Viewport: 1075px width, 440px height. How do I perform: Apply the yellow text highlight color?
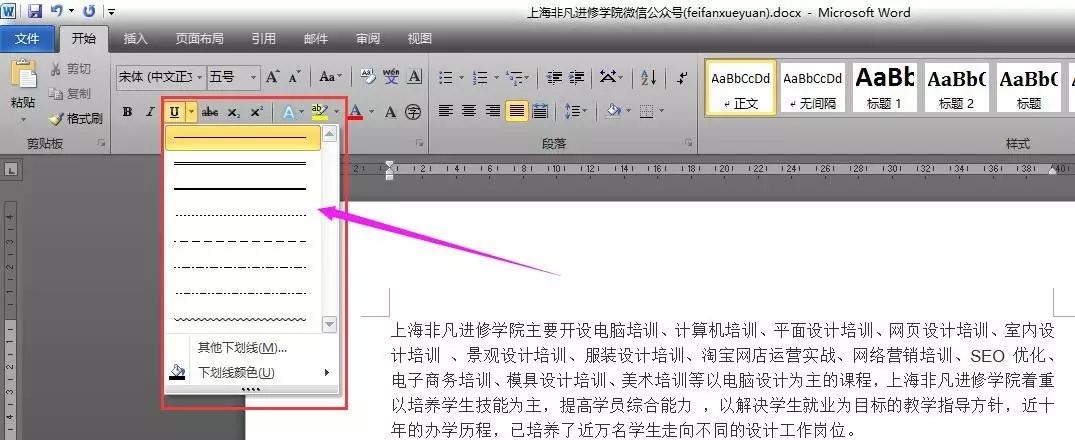click(x=319, y=112)
